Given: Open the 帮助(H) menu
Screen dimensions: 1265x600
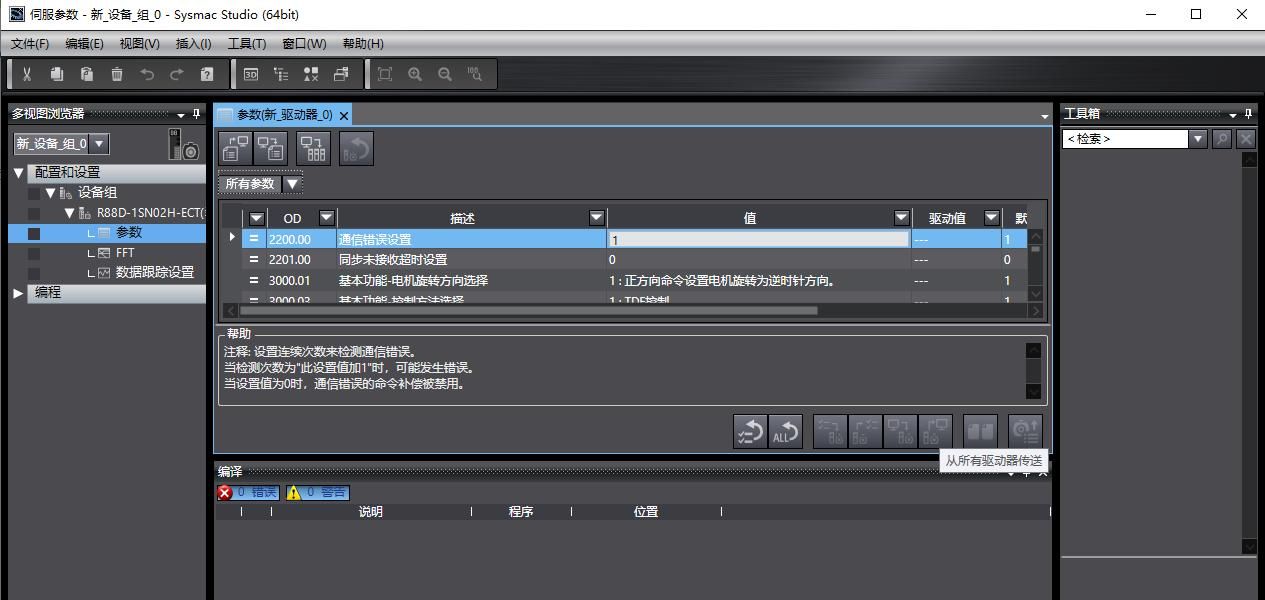Looking at the screenshot, I should click(x=363, y=44).
